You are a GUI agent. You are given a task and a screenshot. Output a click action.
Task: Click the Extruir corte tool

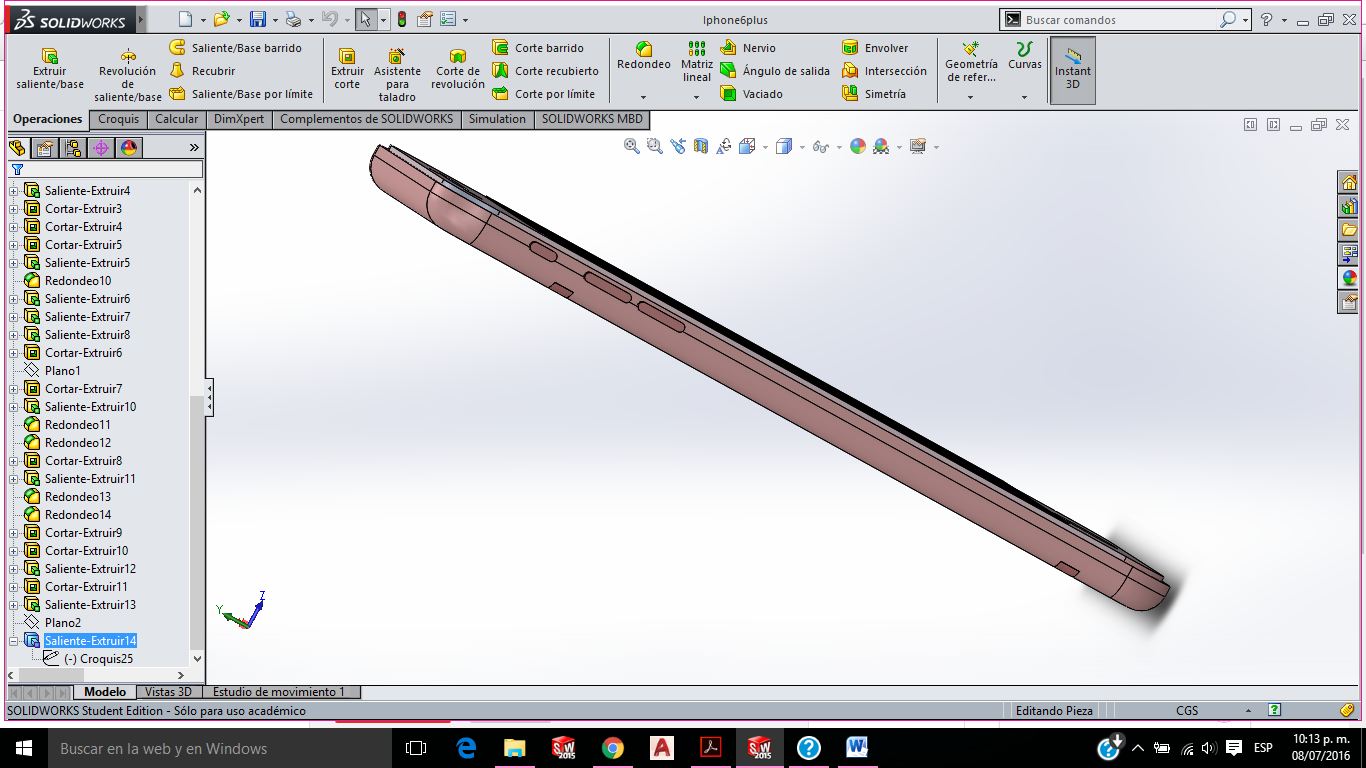click(347, 68)
